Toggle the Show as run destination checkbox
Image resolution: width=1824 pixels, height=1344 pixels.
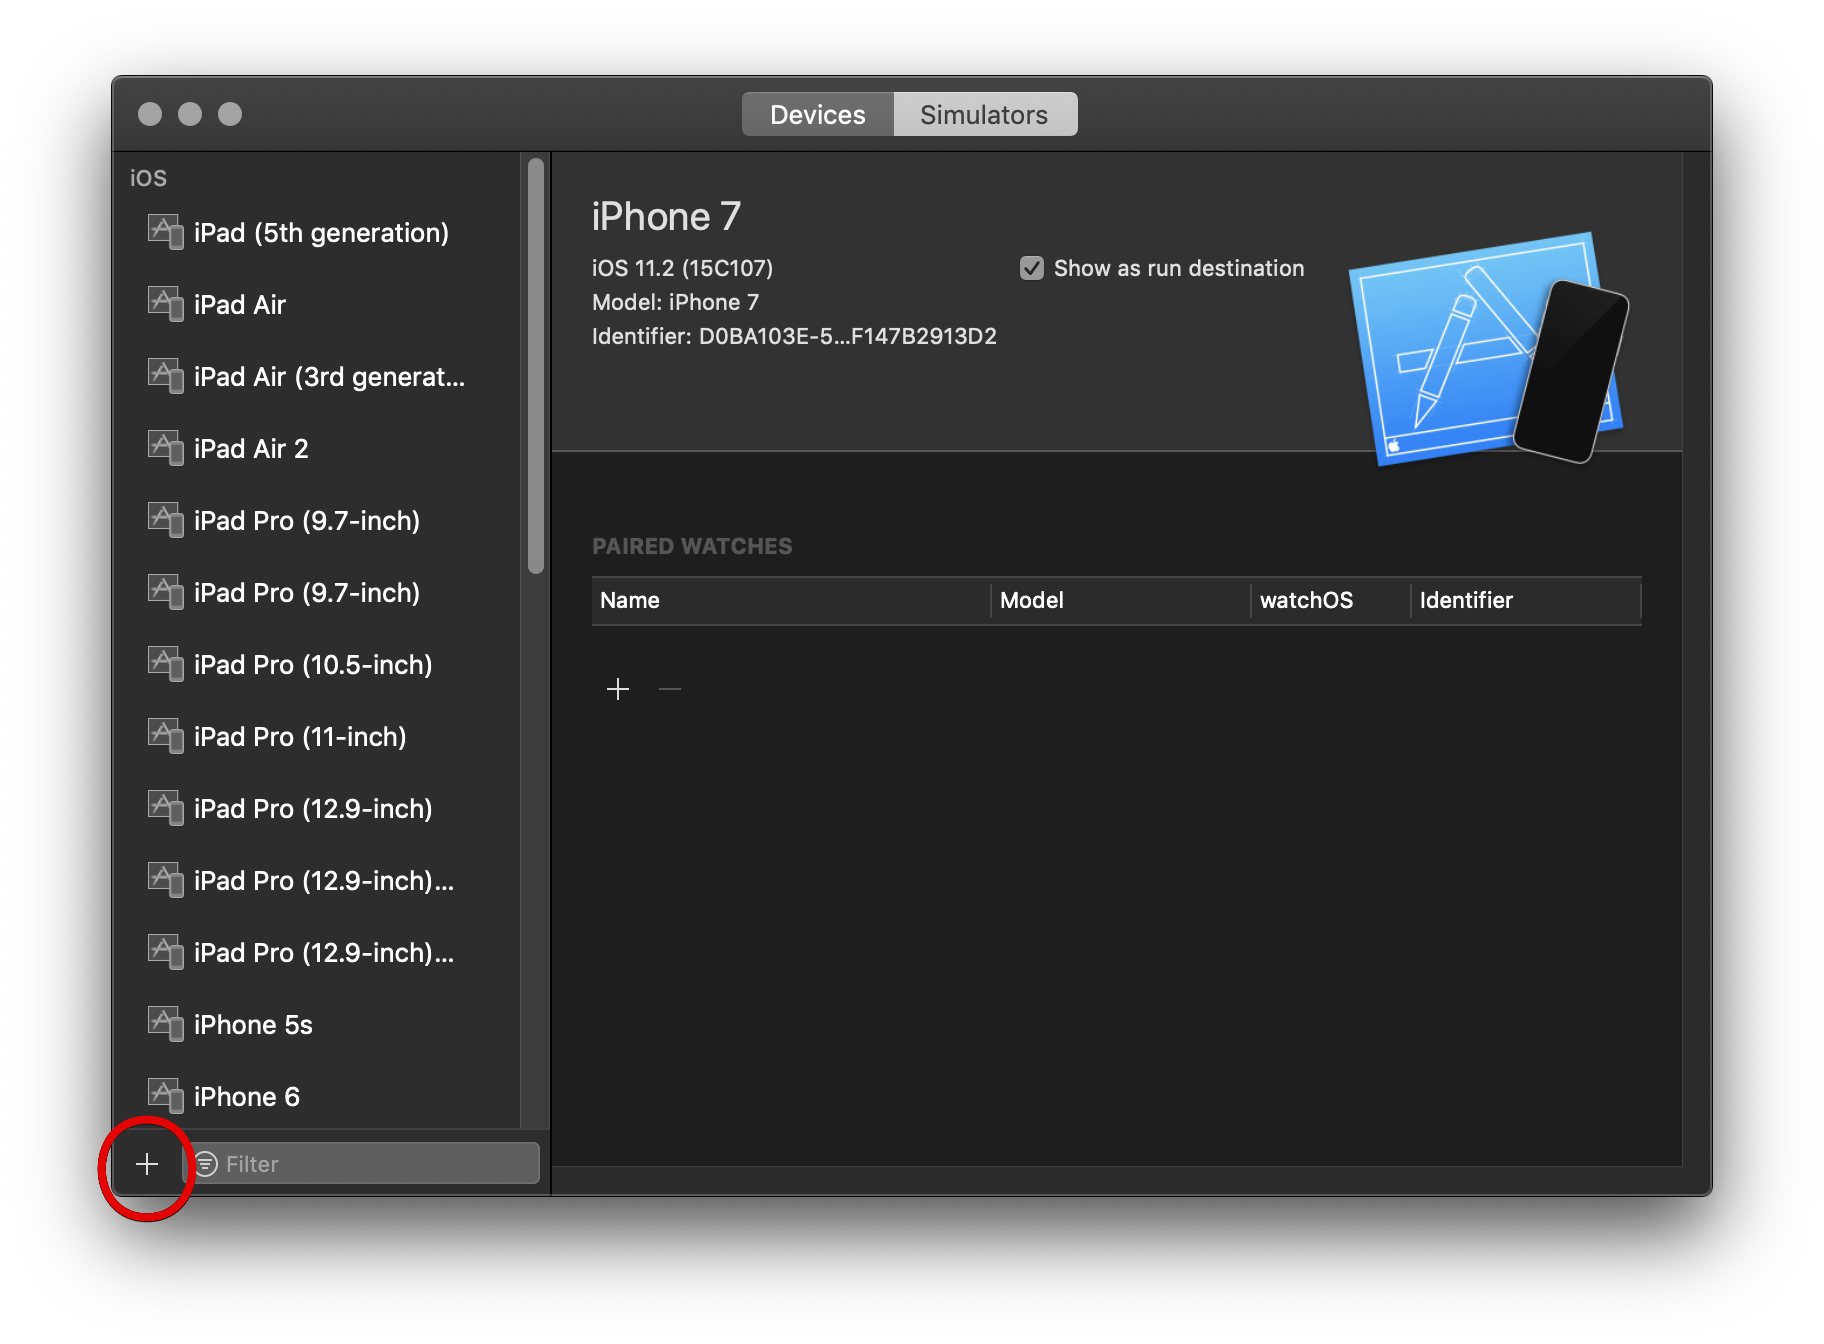1032,268
